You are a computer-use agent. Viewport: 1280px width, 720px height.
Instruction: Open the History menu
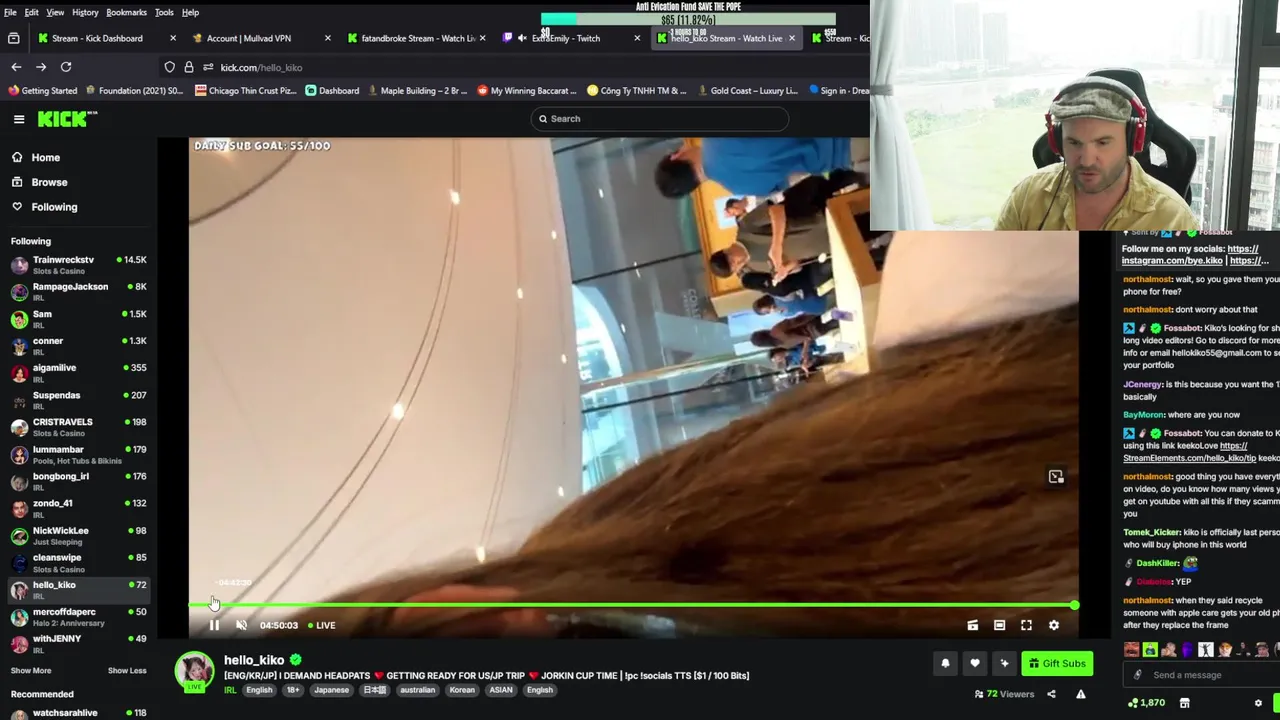pos(85,12)
